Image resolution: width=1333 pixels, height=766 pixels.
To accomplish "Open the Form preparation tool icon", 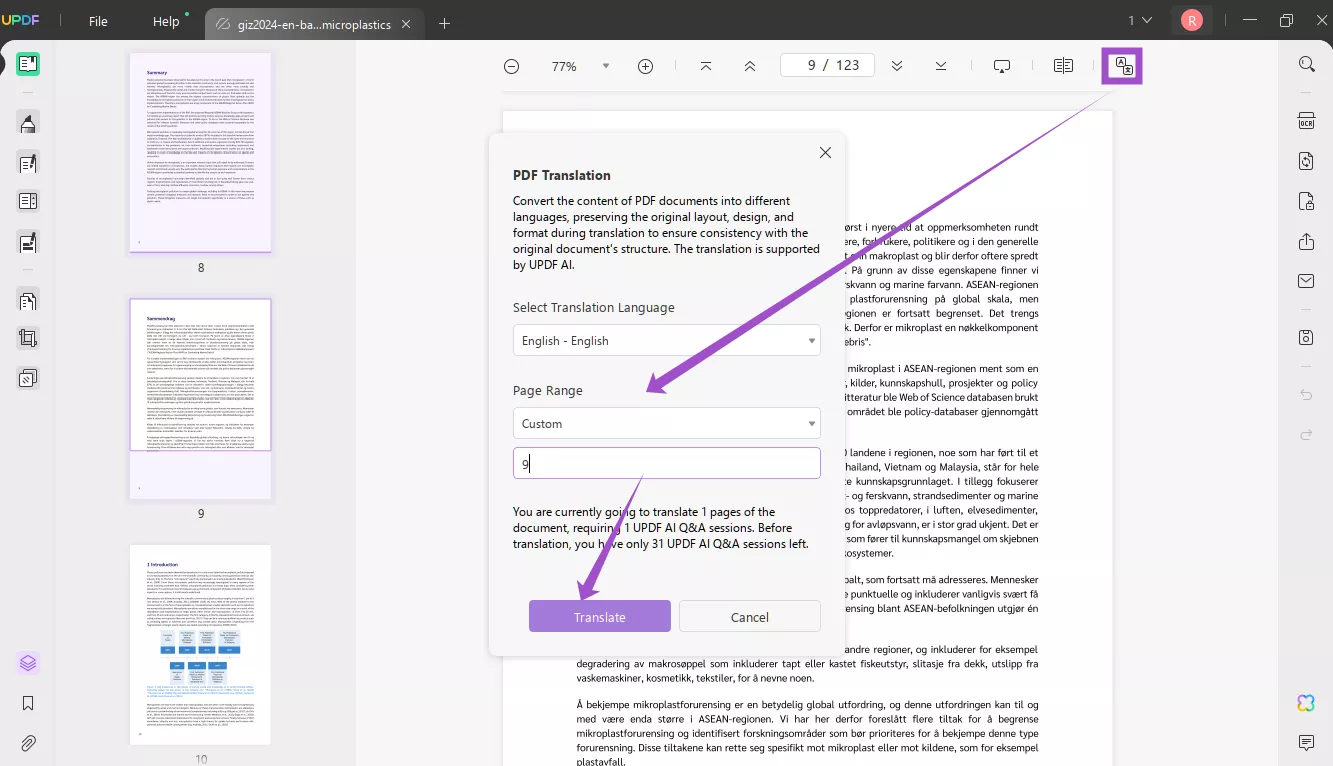I will coord(28,242).
